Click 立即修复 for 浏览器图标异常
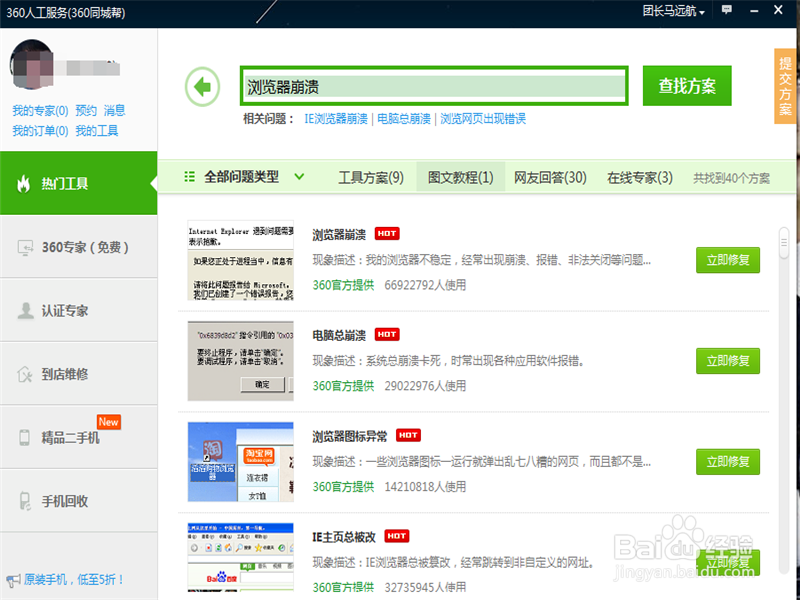This screenshot has height=600, width=800. point(728,462)
